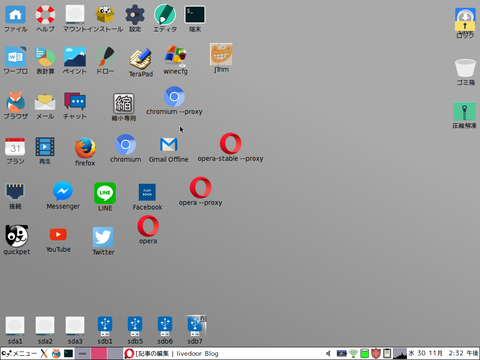The image size is (480, 360).
Task: Click the speaker volume tray icon
Action: 328,353
